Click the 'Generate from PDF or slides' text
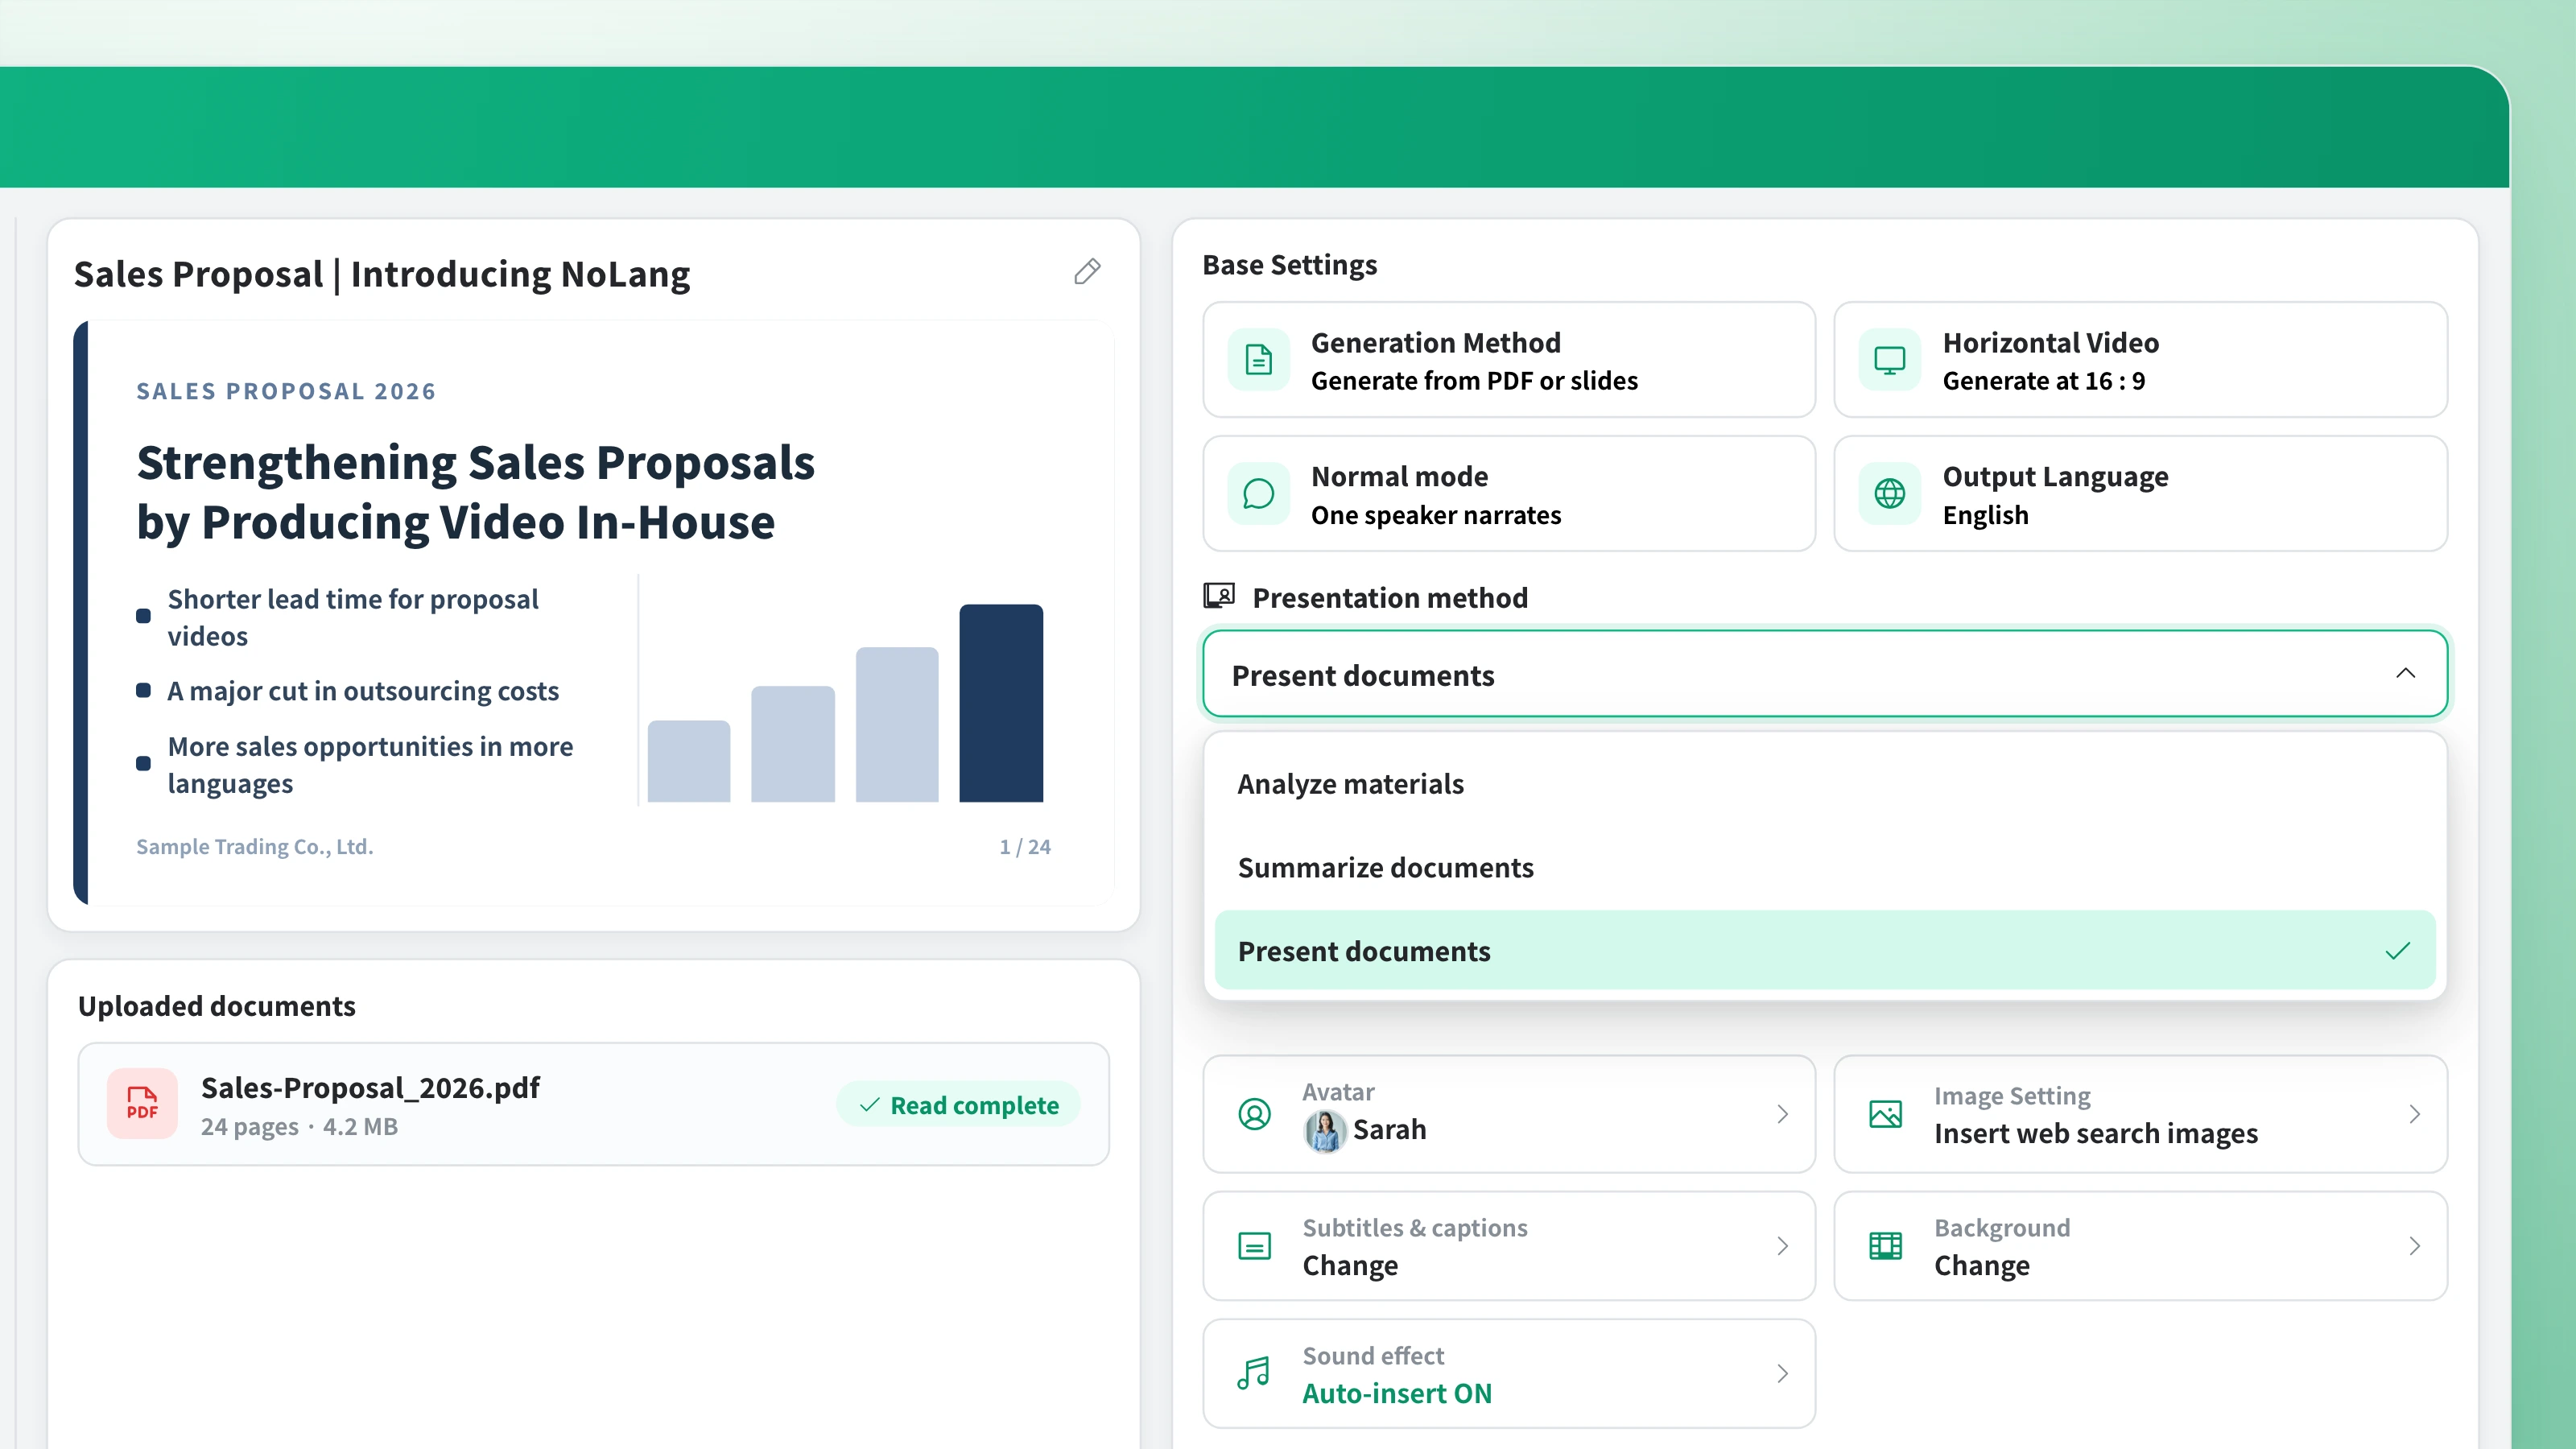This screenshot has width=2576, height=1449. [x=1474, y=381]
